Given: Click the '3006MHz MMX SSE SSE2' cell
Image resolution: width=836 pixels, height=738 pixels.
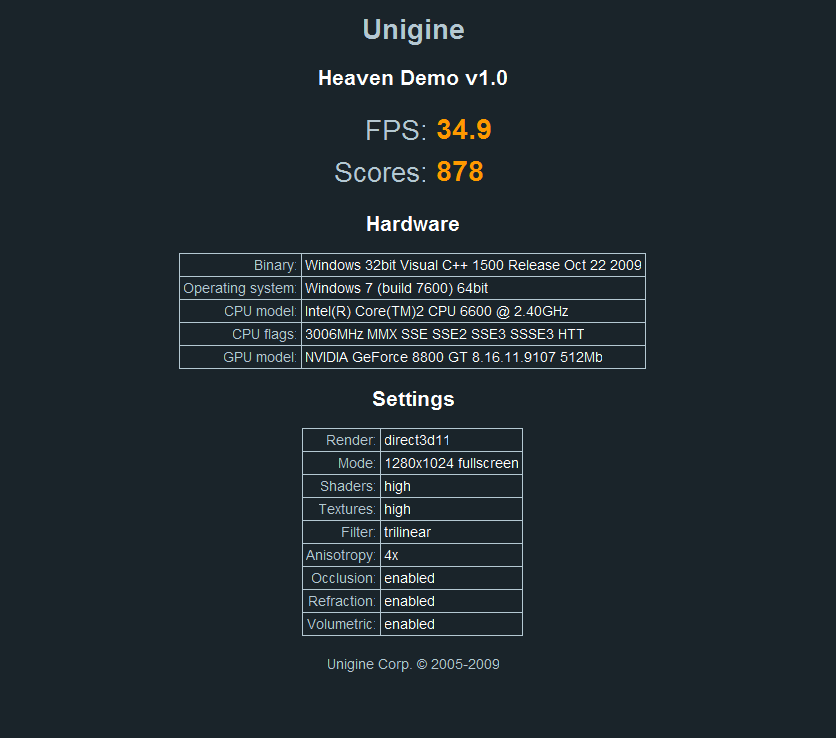Looking at the screenshot, I should pyautogui.click(x=473, y=334).
